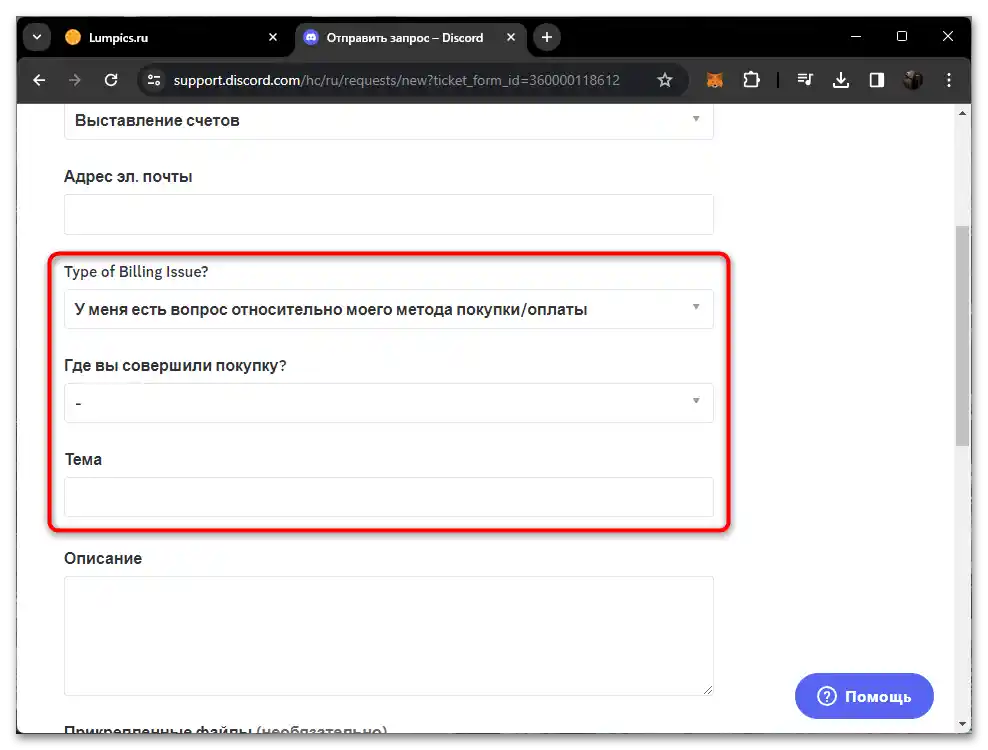Close the Lumpics.ru tab
988x750 pixels.
click(x=273, y=37)
